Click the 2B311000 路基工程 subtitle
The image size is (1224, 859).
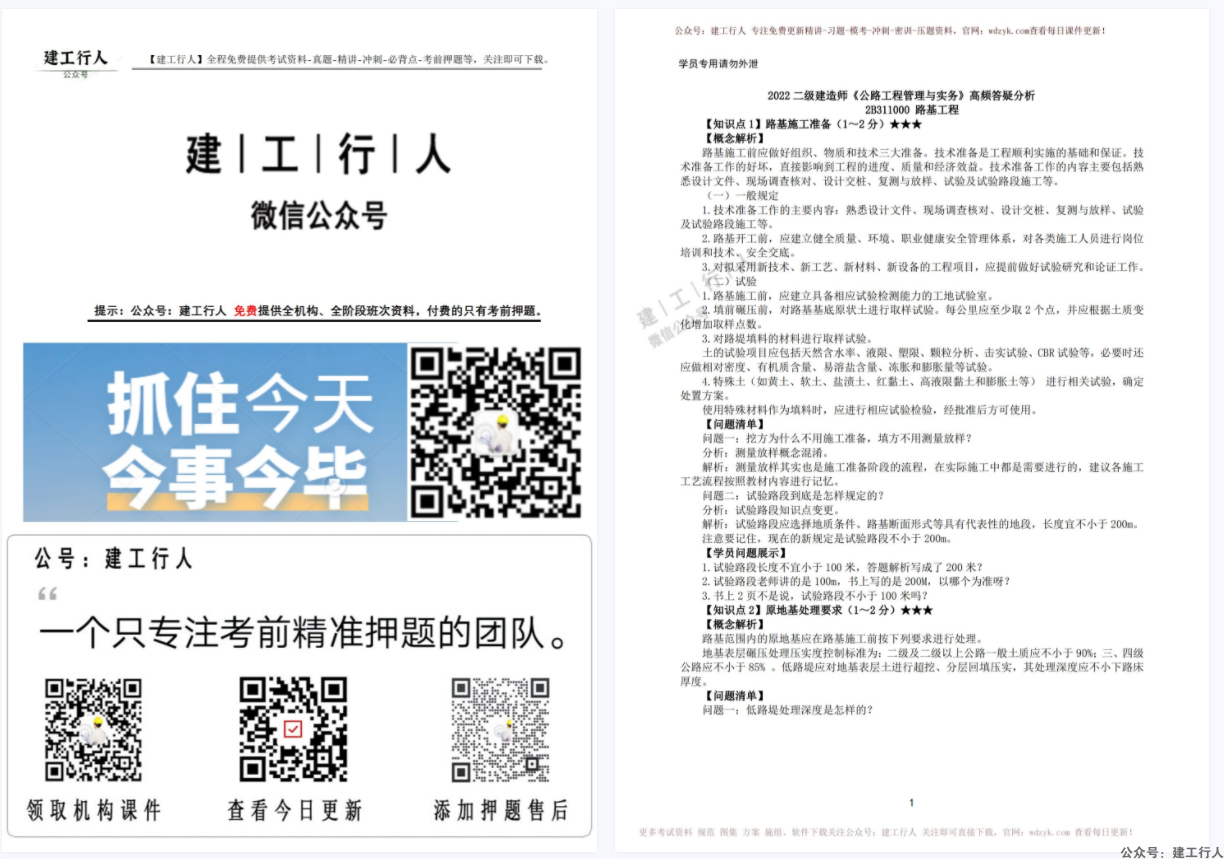(x=911, y=110)
